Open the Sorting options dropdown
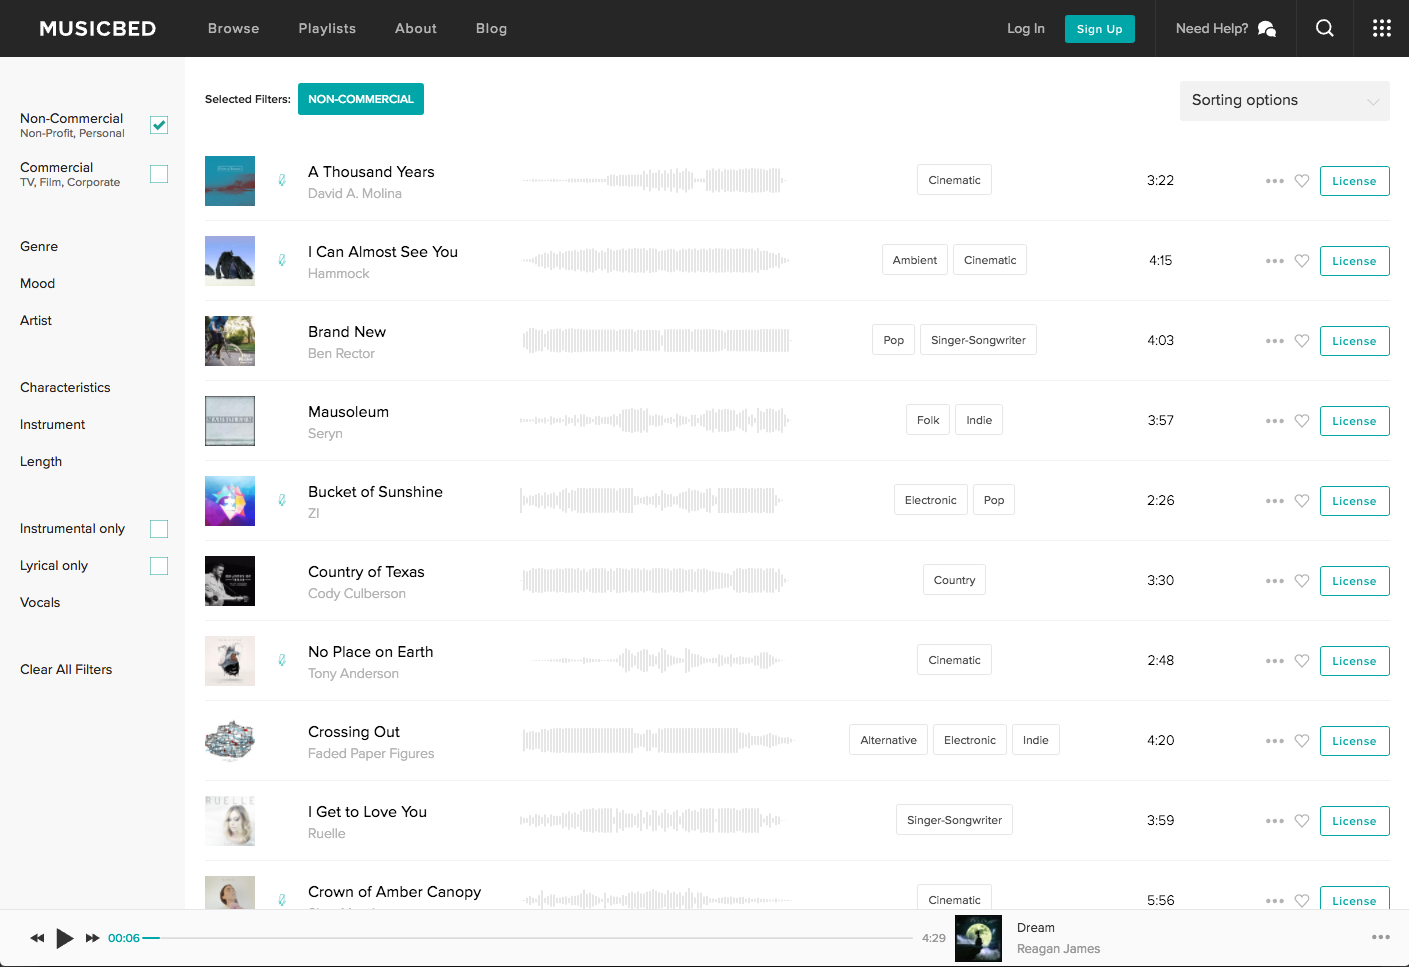The image size is (1409, 967). click(x=1284, y=101)
